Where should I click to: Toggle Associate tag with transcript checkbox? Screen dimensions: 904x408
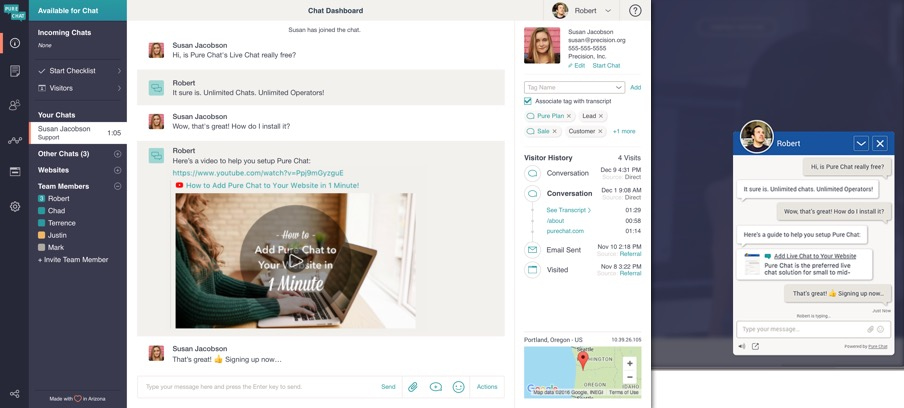(x=528, y=101)
